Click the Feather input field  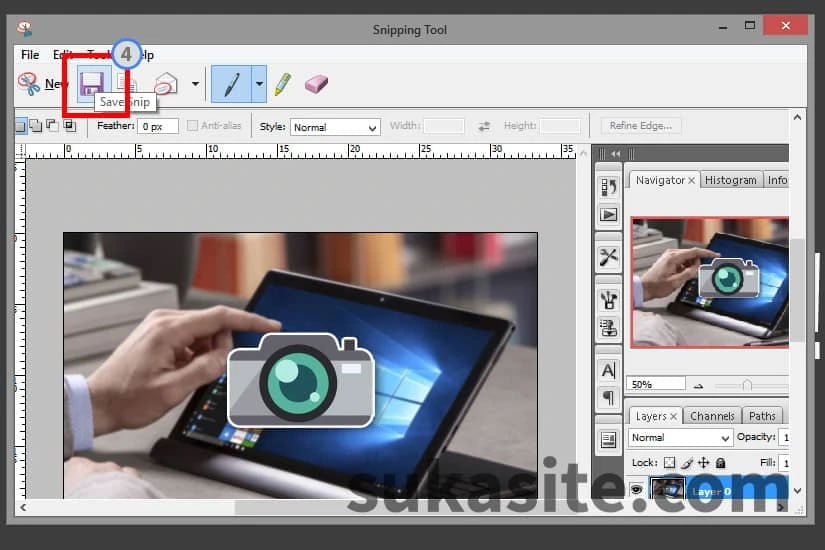(x=158, y=126)
